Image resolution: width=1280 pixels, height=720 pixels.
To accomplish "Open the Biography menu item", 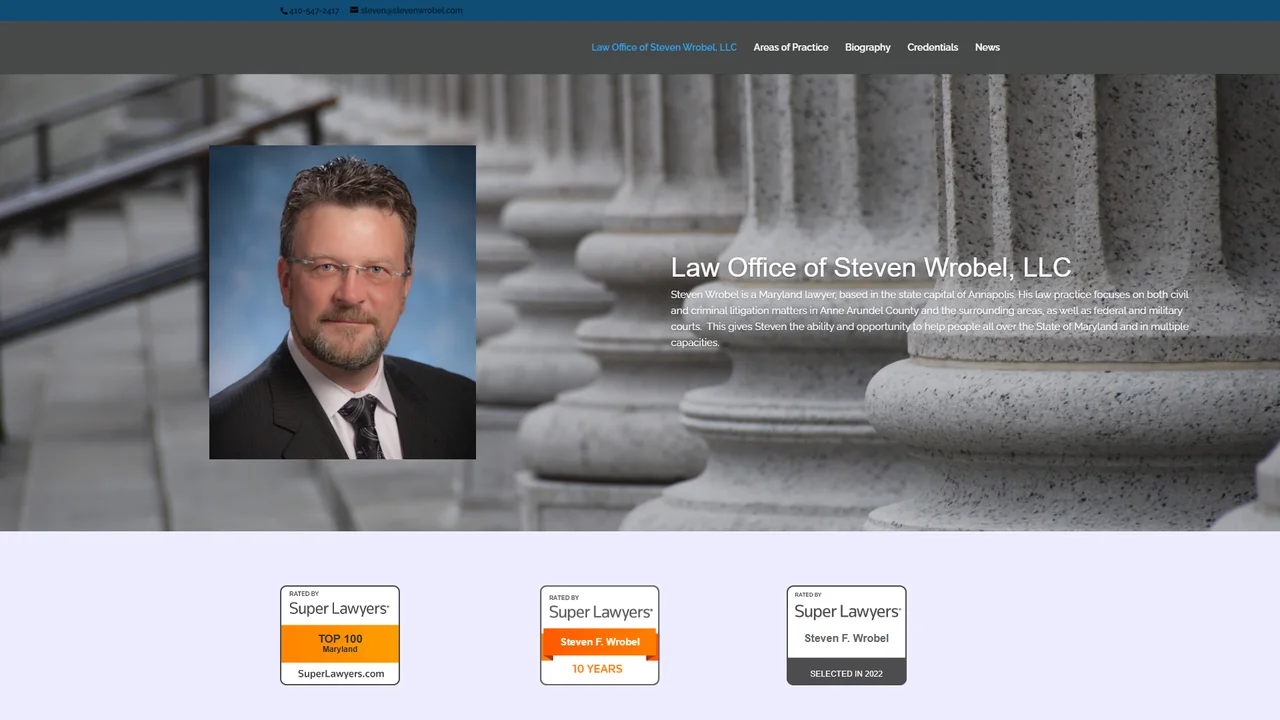I will [868, 47].
